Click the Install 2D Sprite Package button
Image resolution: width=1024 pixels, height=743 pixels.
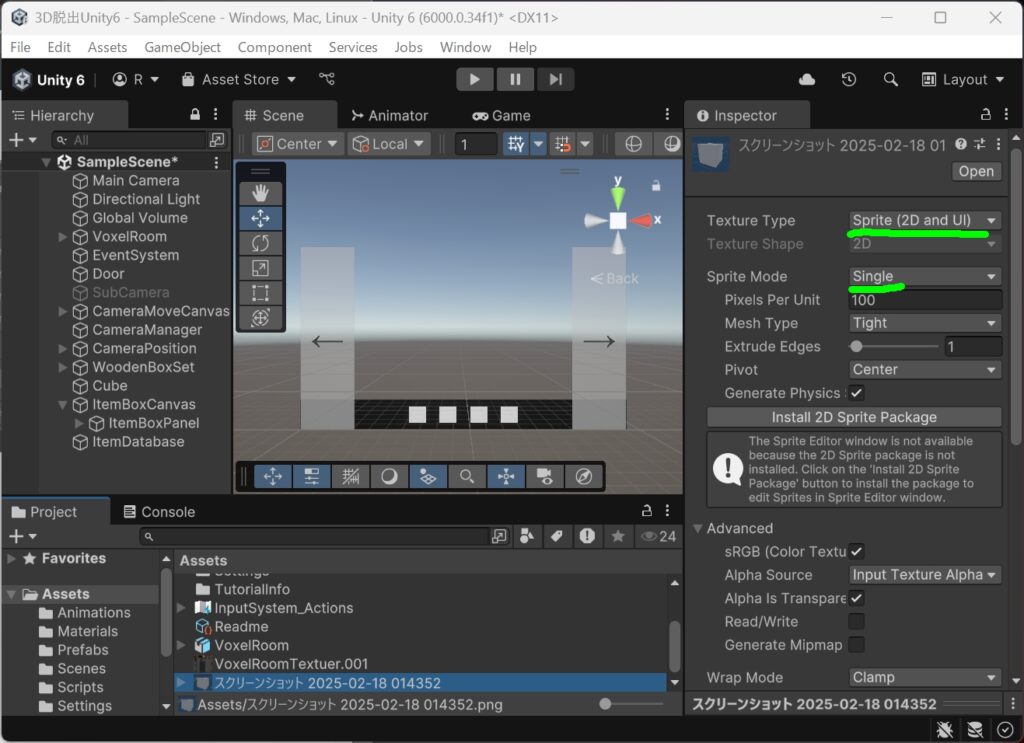pos(854,417)
